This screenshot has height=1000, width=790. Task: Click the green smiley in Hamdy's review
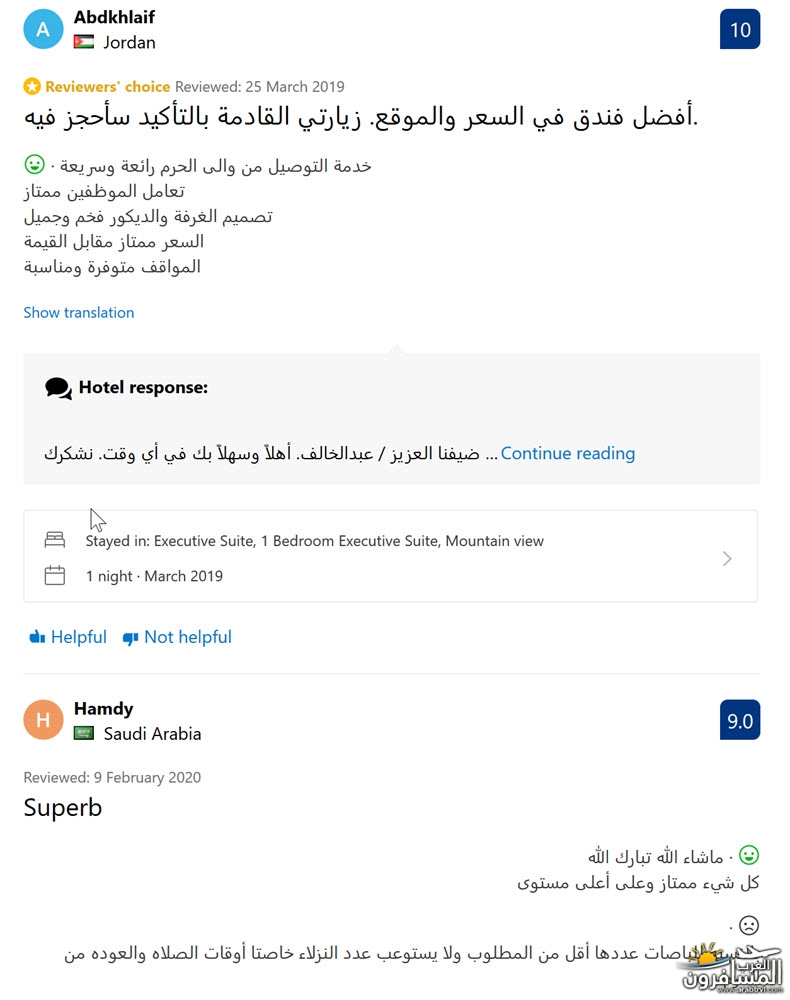pos(749,855)
